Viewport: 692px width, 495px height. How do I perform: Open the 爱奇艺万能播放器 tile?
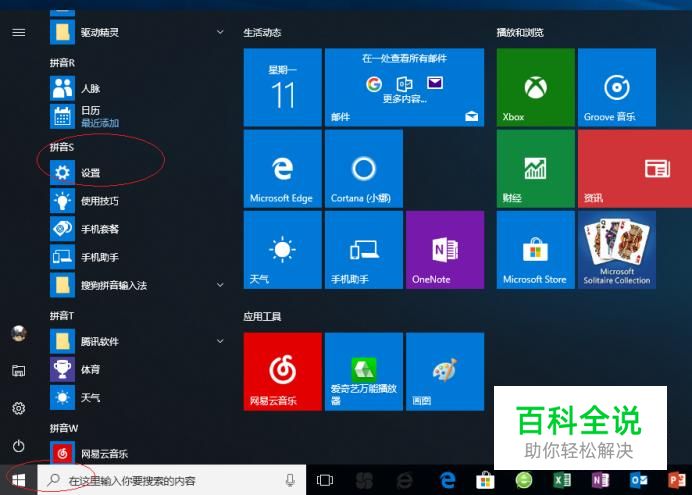pos(364,371)
